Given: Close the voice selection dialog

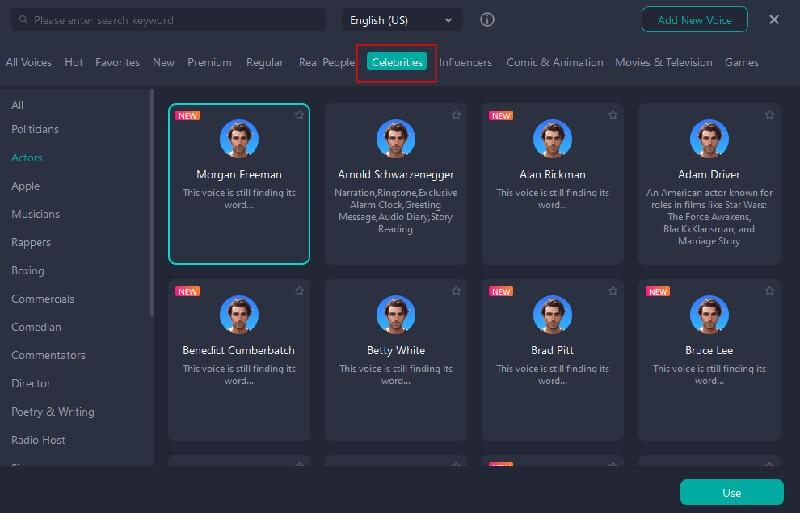Looking at the screenshot, I should (x=774, y=19).
